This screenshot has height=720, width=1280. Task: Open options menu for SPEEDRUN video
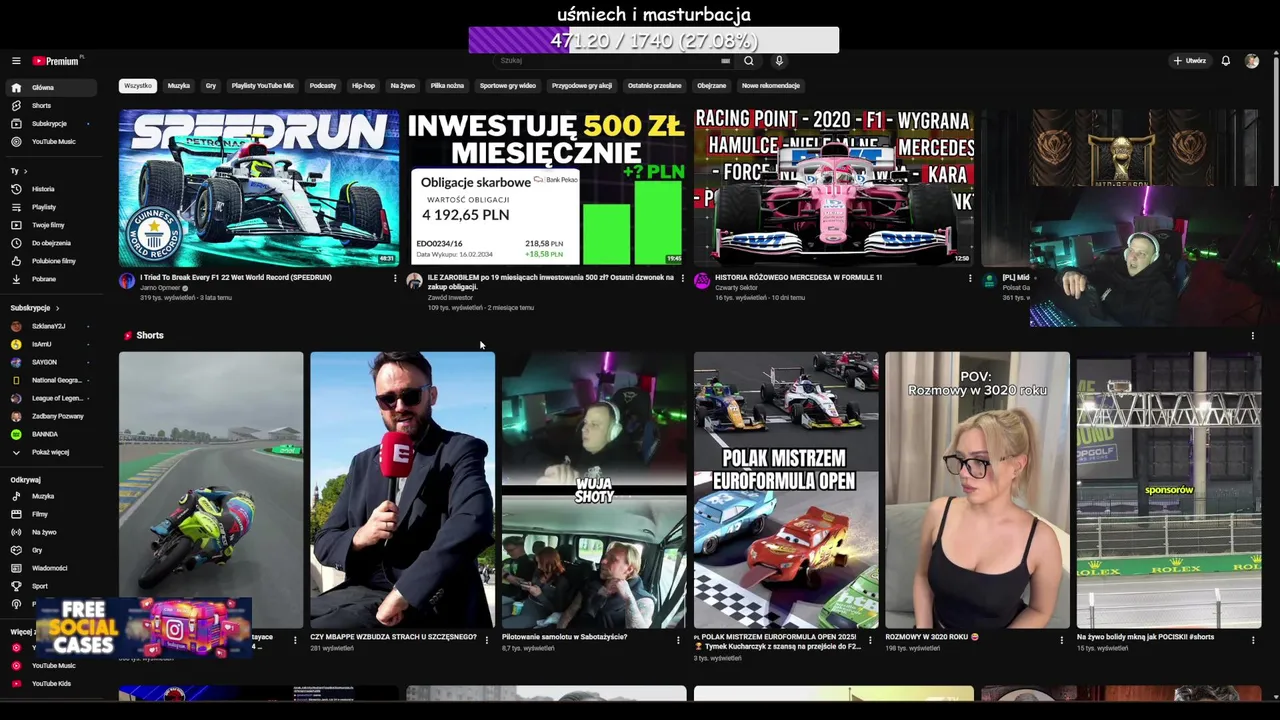[x=395, y=278]
